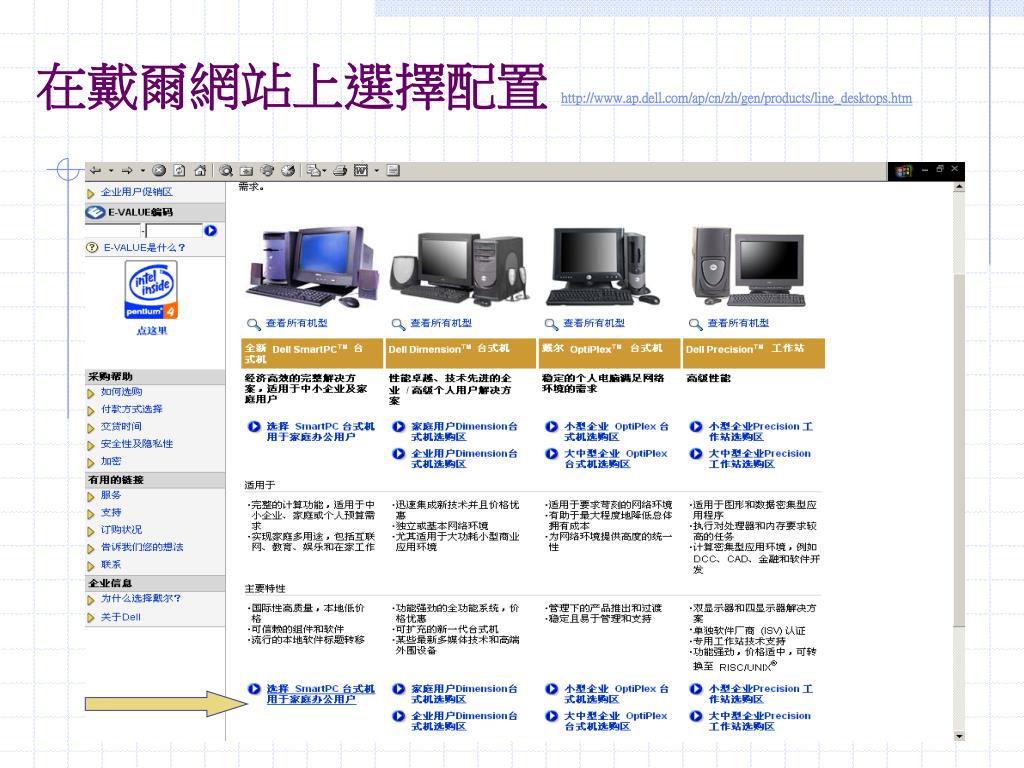Click the Edit with Word icon
Viewport: 1024px width, 768px height.
(x=360, y=170)
